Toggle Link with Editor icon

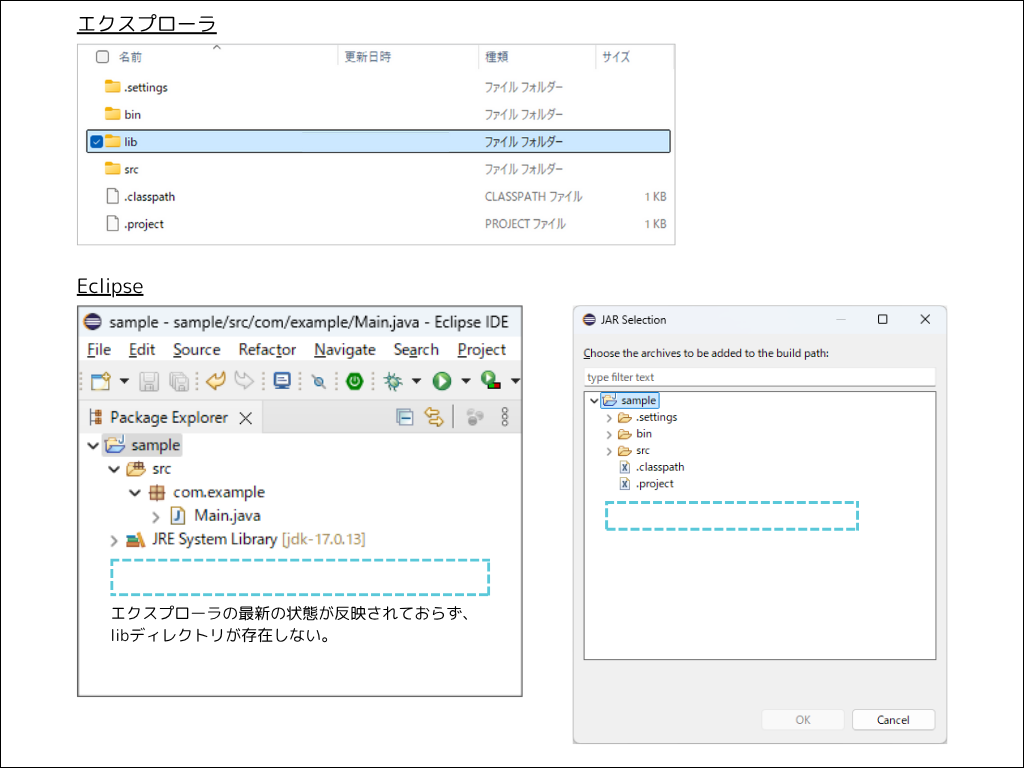pyautogui.click(x=434, y=417)
